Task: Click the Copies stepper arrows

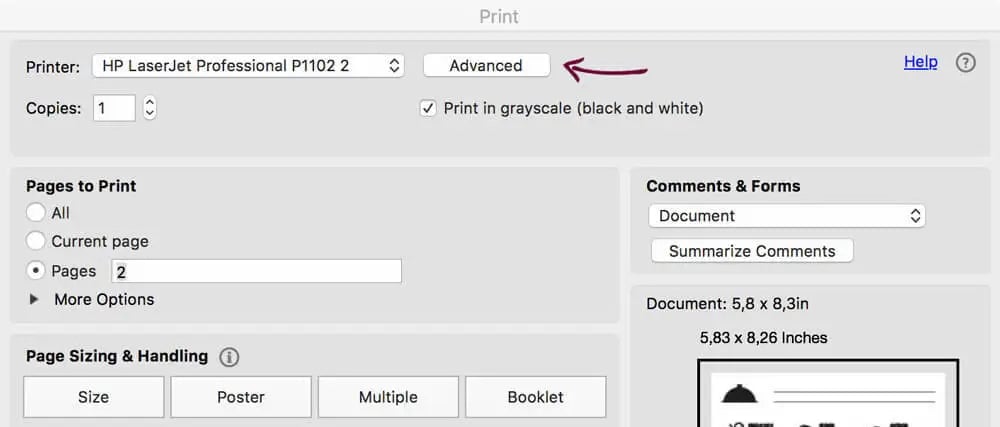Action: pos(150,108)
